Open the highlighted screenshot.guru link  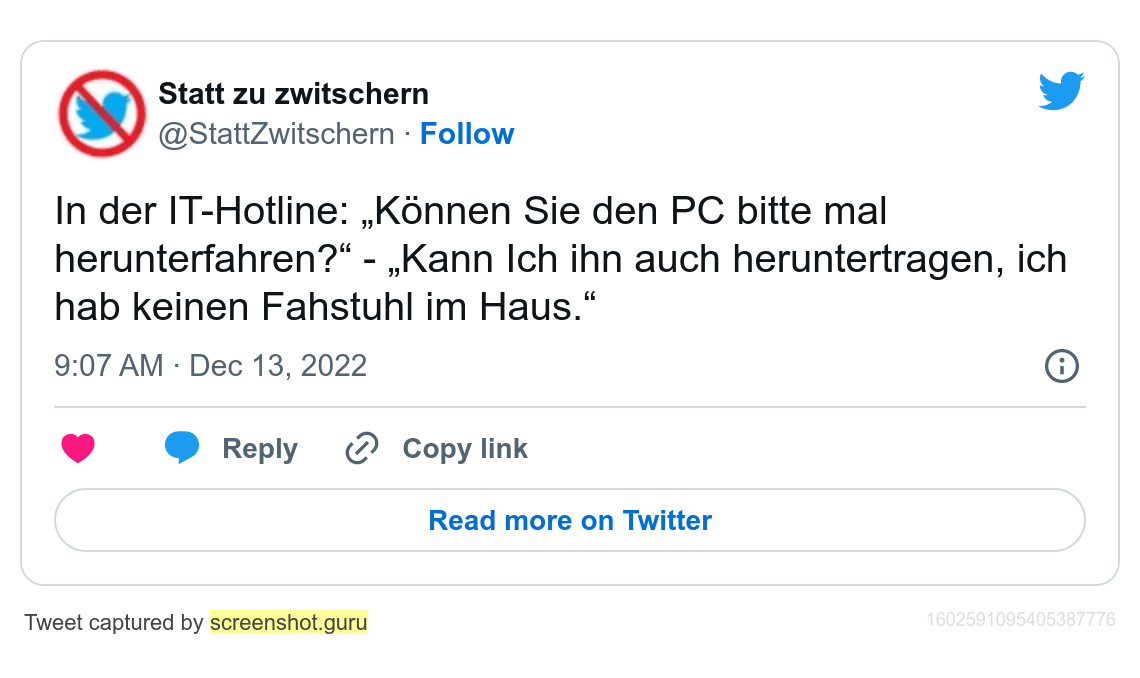(288, 623)
